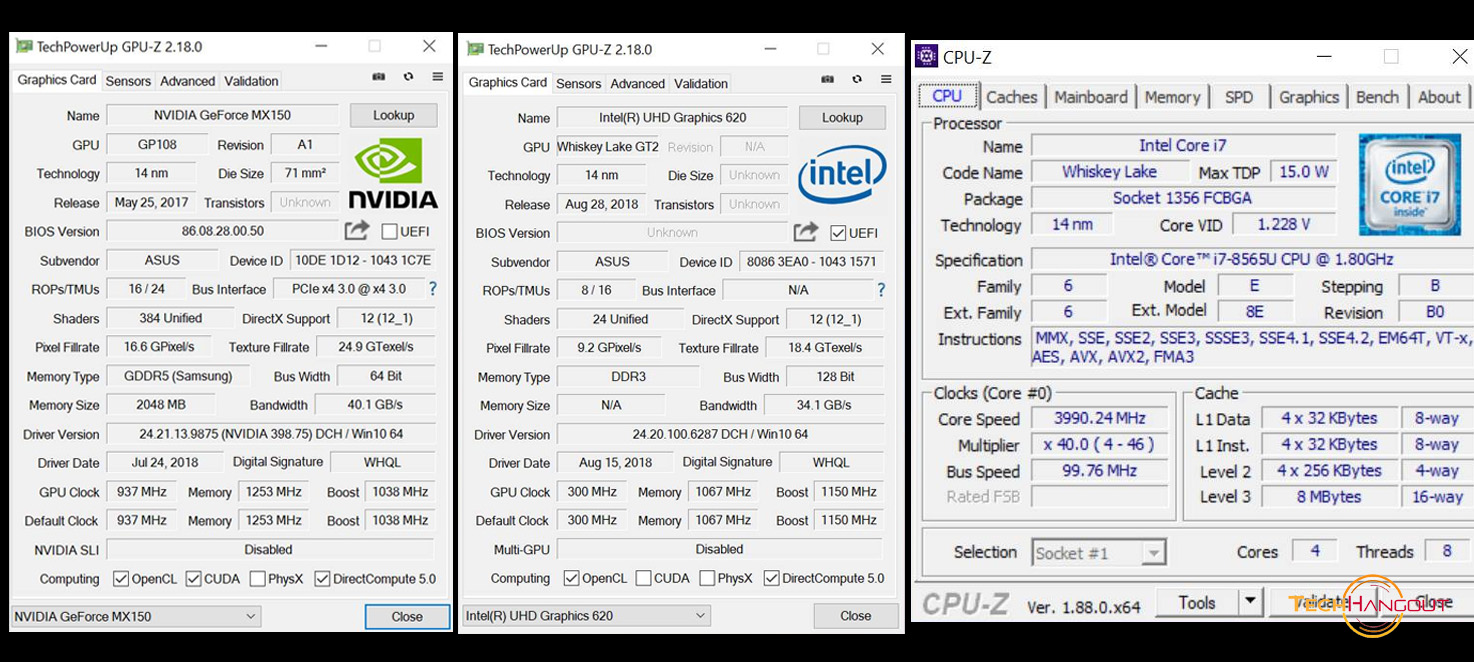Click the refresh icon in Intel GPU-Z window
1474x662 pixels.
click(x=857, y=79)
